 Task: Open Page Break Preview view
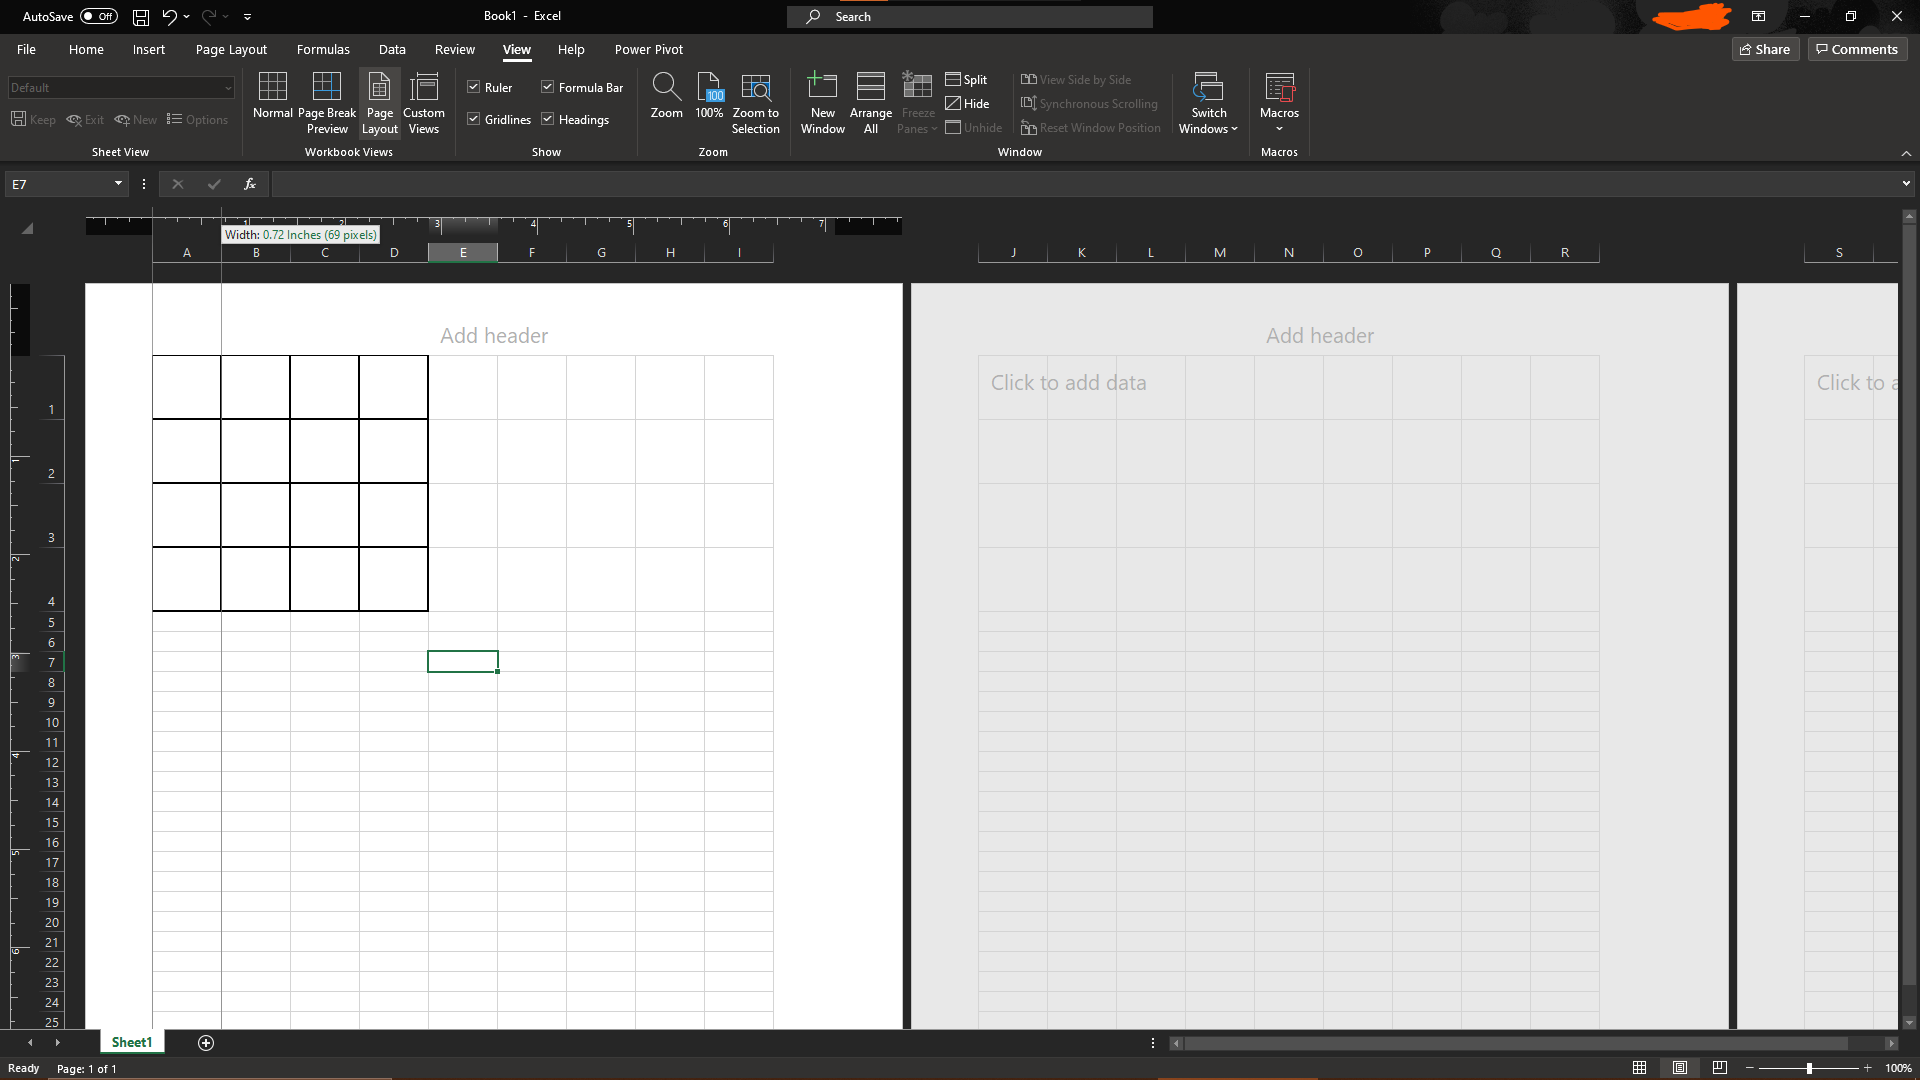click(x=327, y=101)
